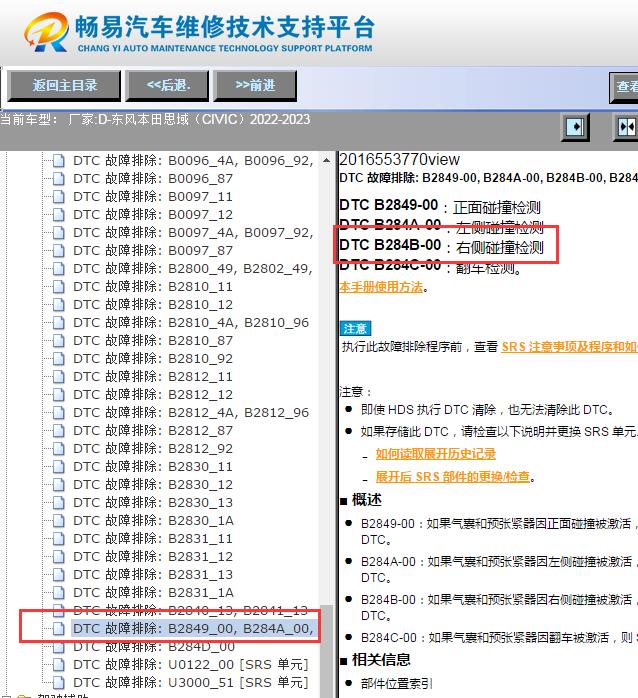Select DTC 故障排除 B0097_11 entry
The image size is (638, 698).
click(x=153, y=196)
